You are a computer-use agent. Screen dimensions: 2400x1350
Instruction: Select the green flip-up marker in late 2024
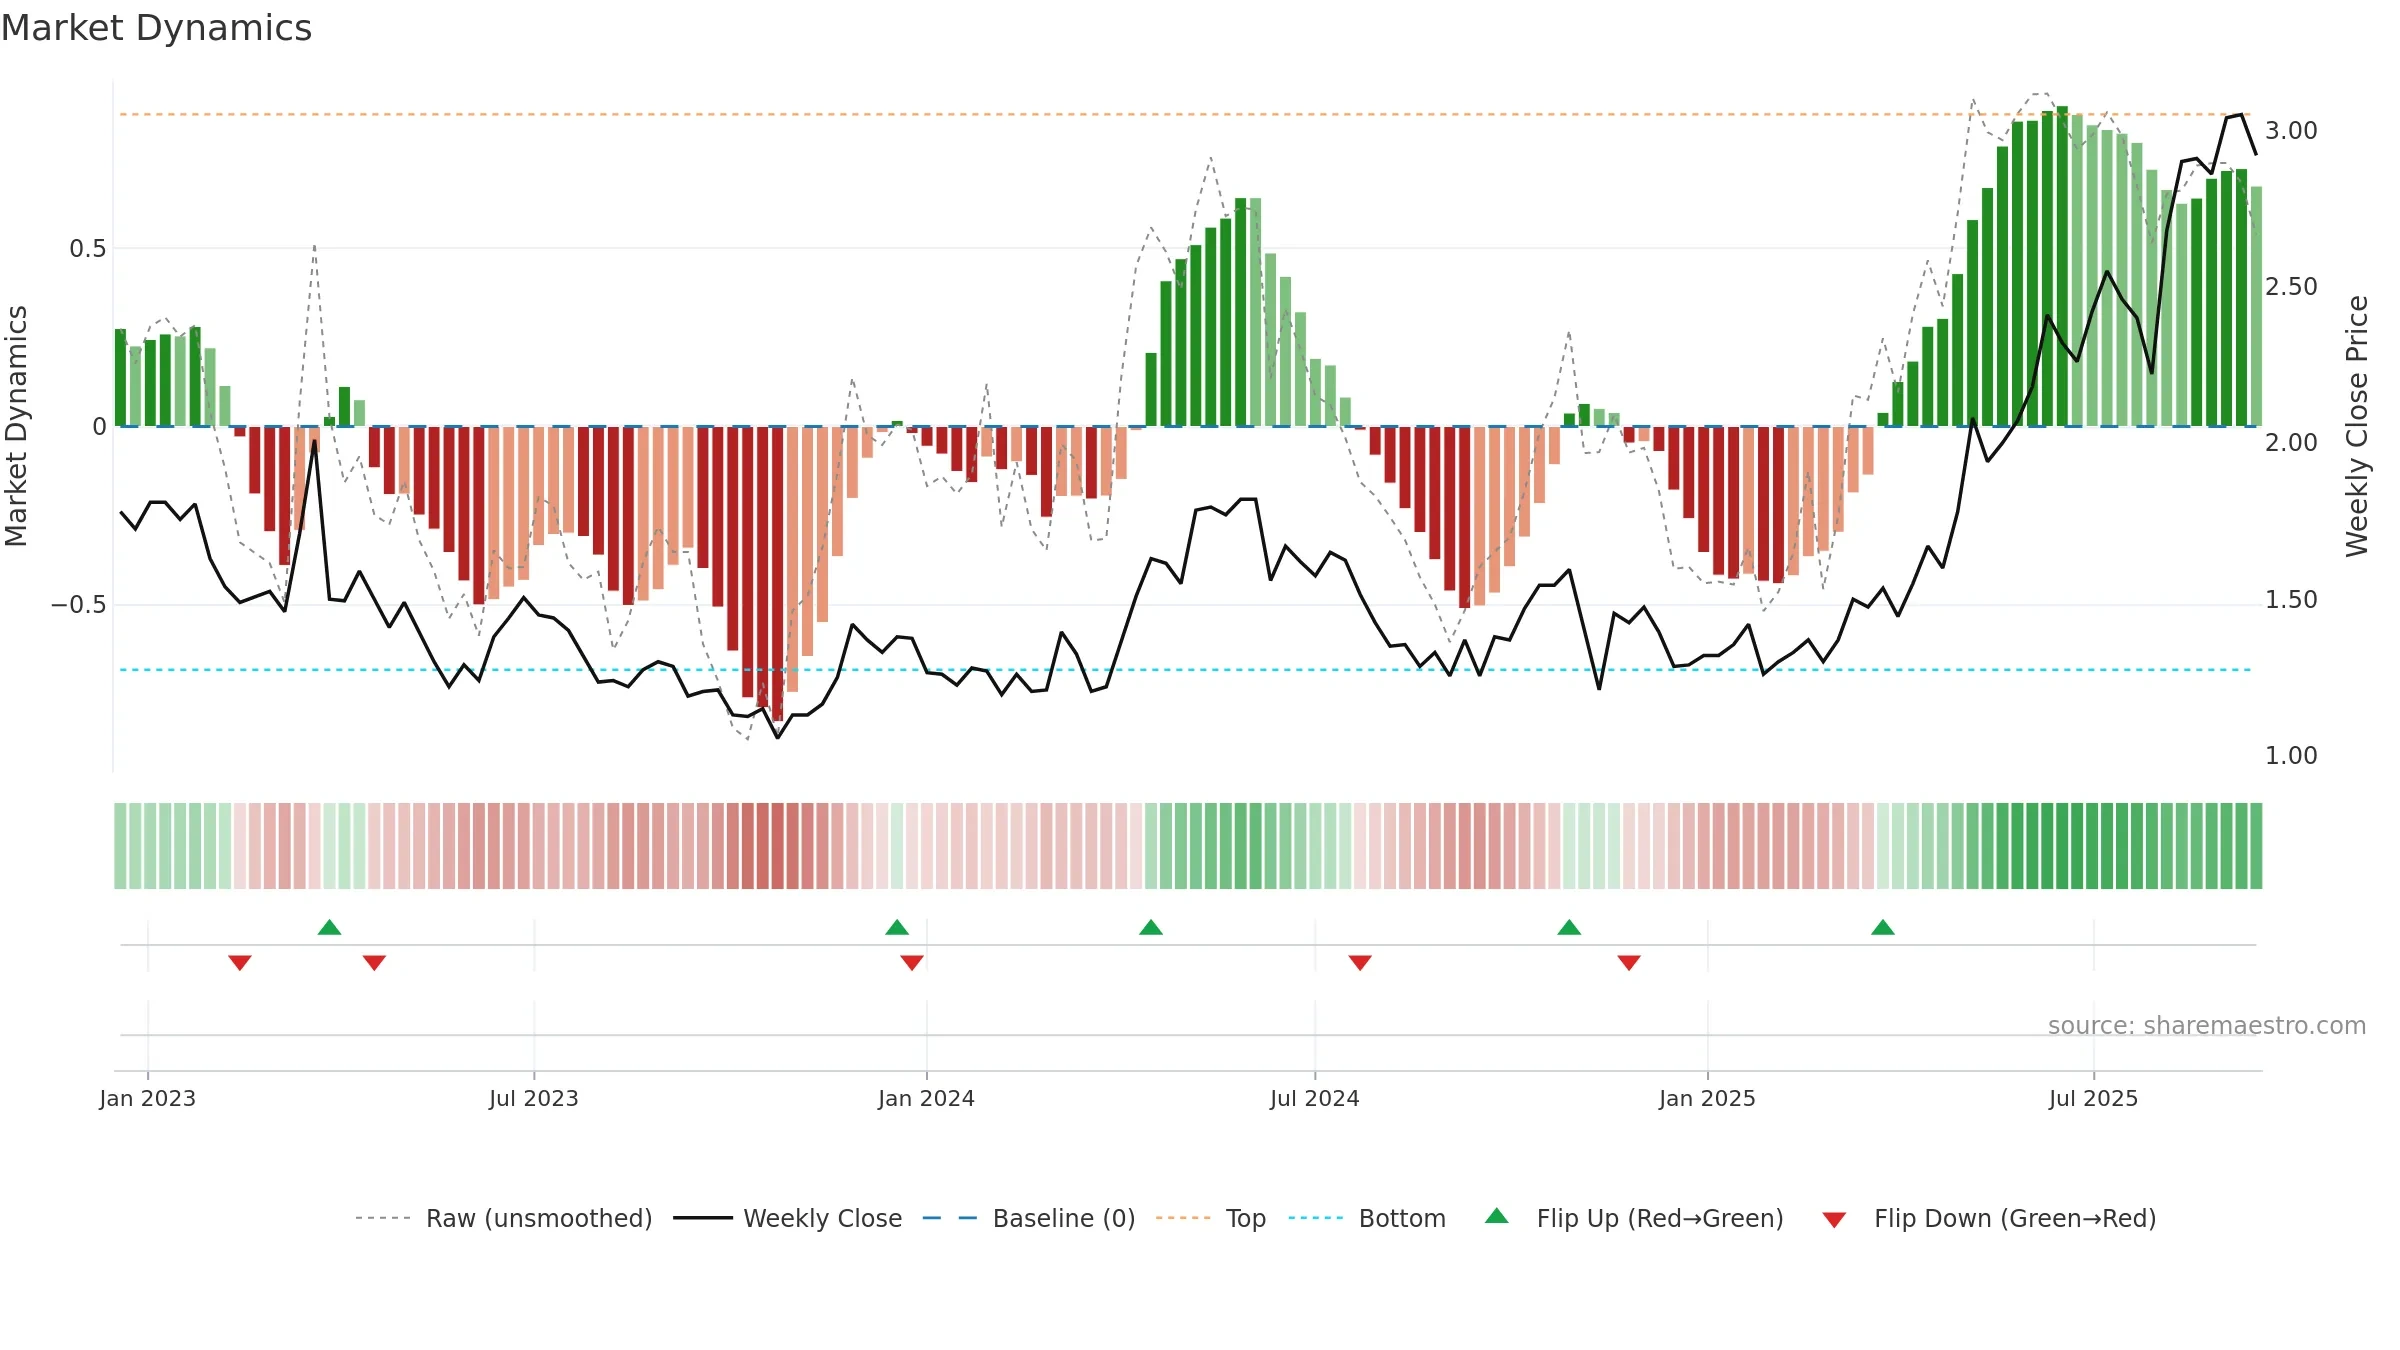[1569, 927]
